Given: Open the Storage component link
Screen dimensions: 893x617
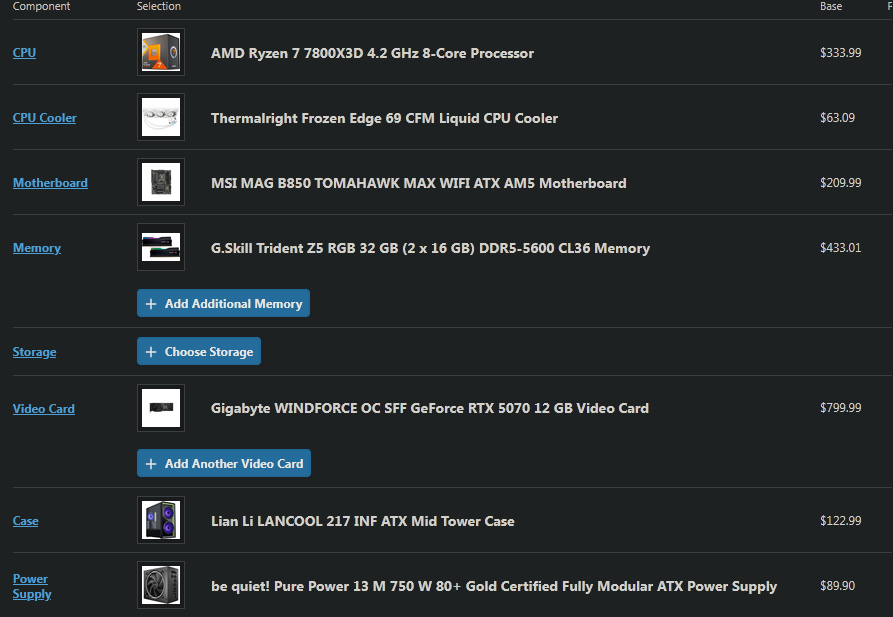Looking at the screenshot, I should 34,352.
